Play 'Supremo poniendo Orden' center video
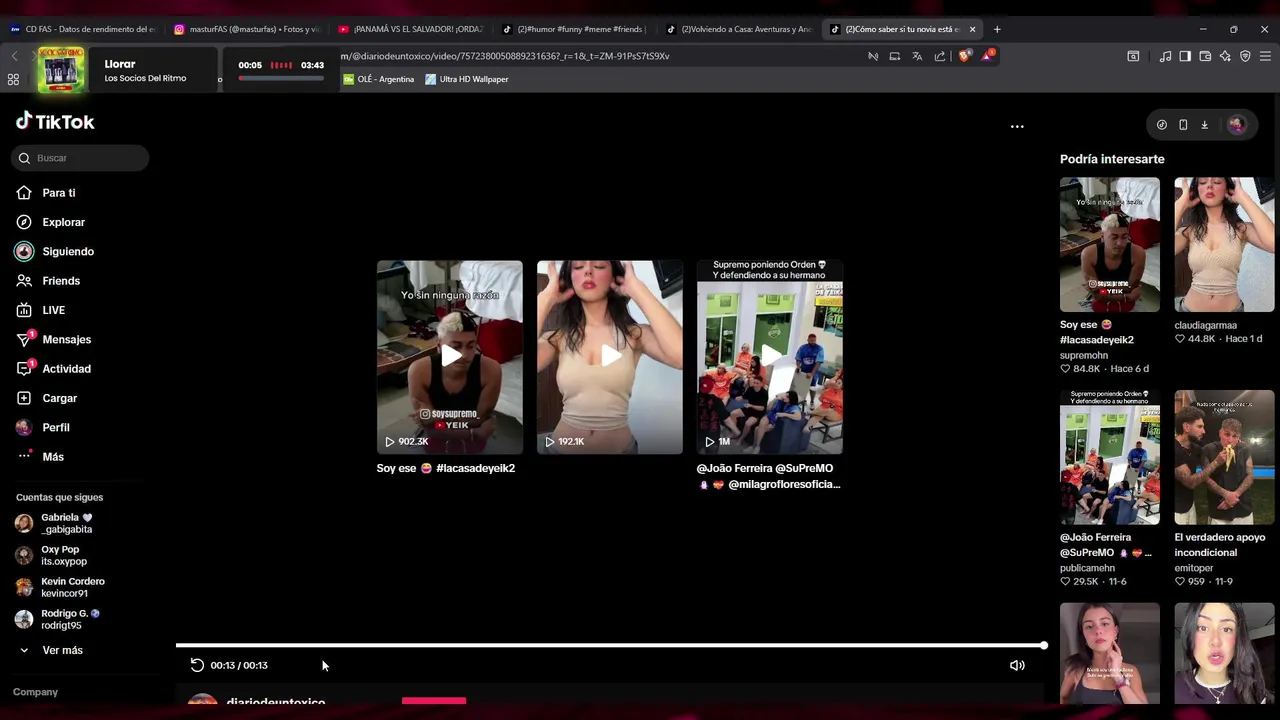The width and height of the screenshot is (1280, 720). 770,357
